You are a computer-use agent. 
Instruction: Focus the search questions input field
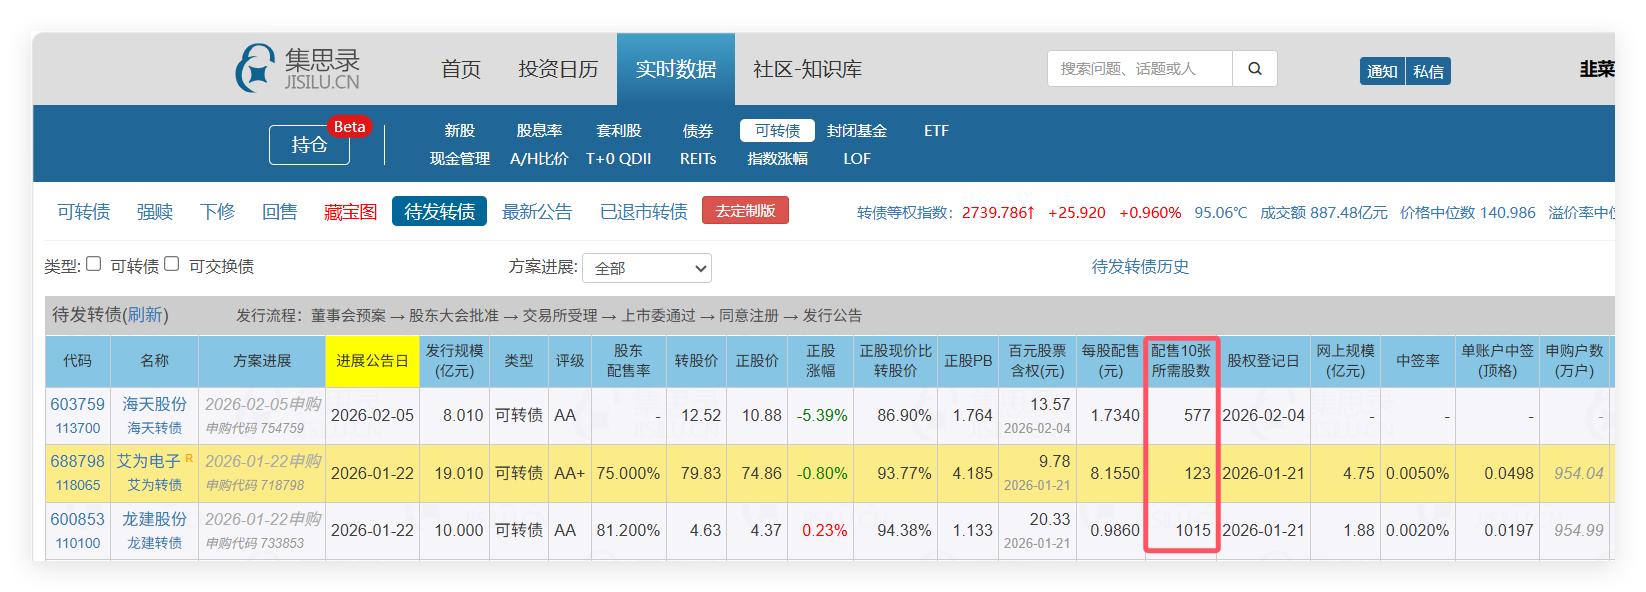pos(1140,69)
